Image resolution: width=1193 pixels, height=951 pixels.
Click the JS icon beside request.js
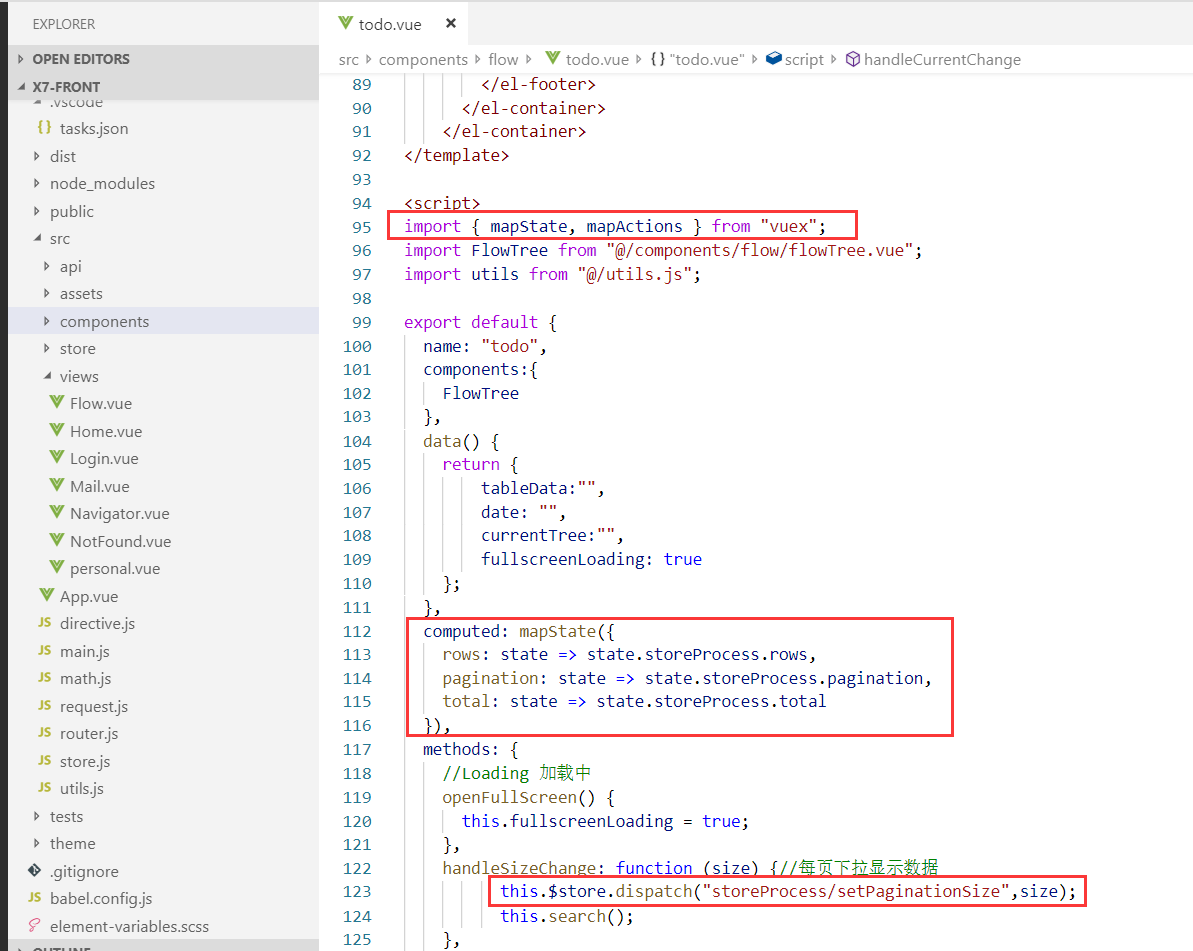44,705
